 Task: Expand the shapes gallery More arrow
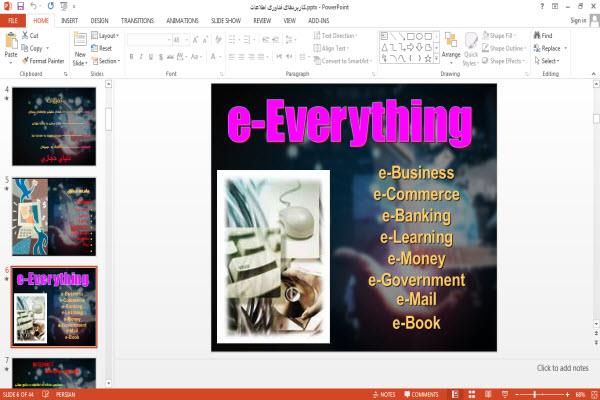click(436, 58)
